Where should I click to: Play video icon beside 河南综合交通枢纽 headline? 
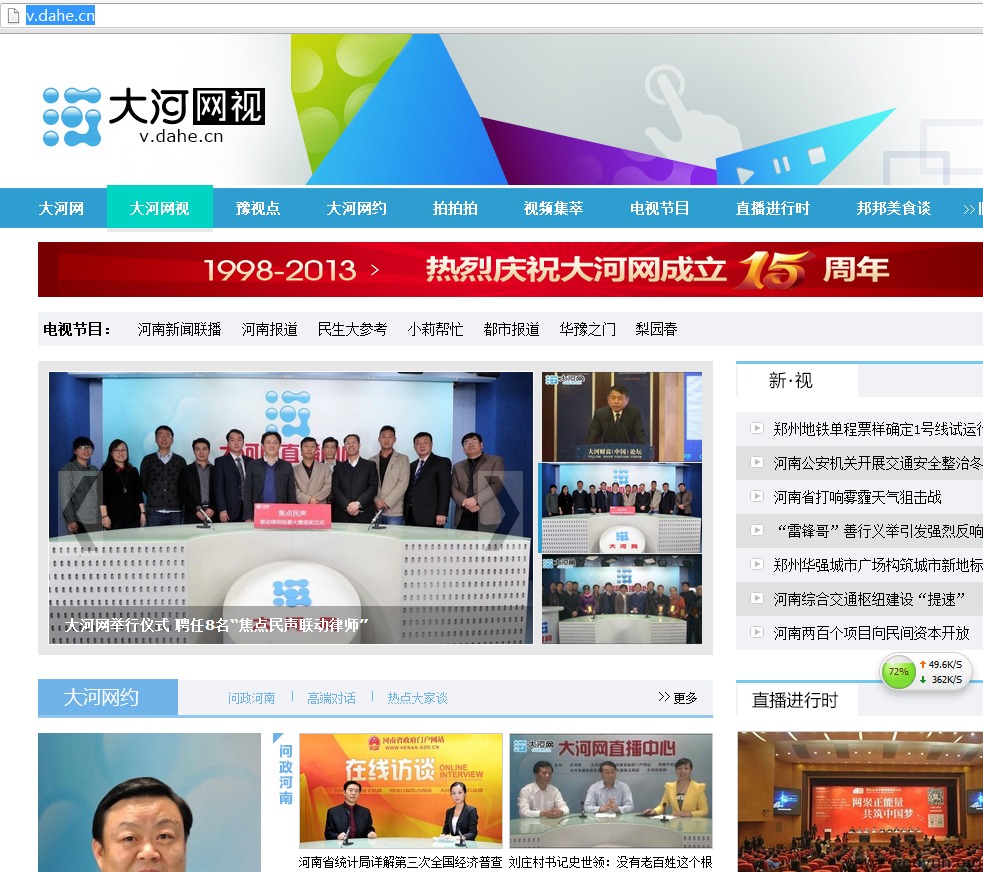pyautogui.click(x=757, y=598)
